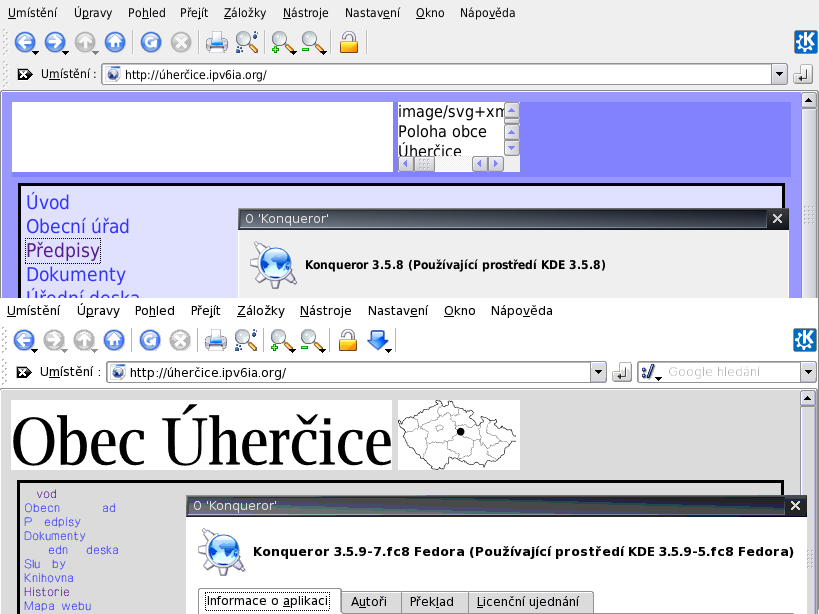
Task: Click the Go button beside the upper location bar
Action: (803, 75)
